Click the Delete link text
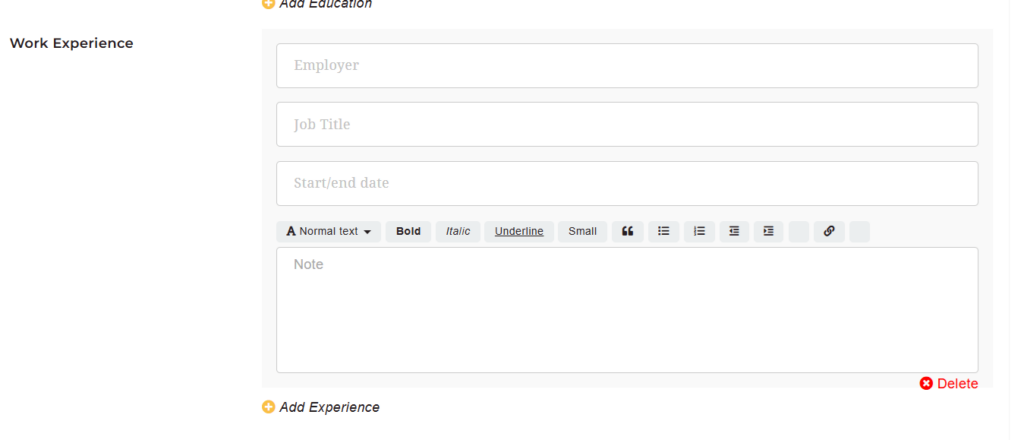Screen dimensions: 1024x440 957,384
